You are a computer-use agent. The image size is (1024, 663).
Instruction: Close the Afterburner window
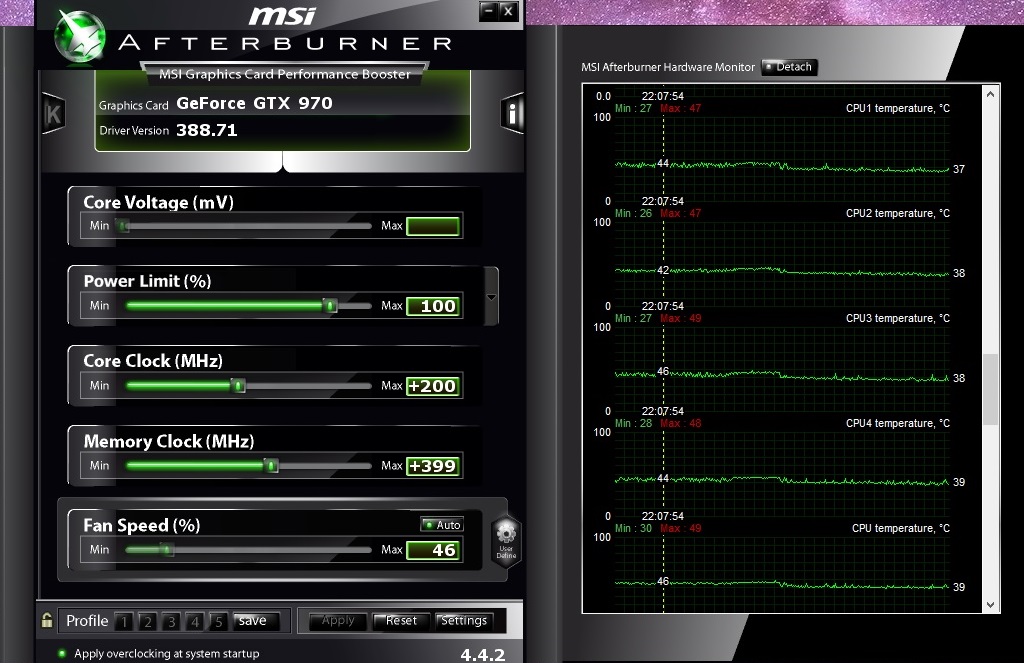pos(509,11)
